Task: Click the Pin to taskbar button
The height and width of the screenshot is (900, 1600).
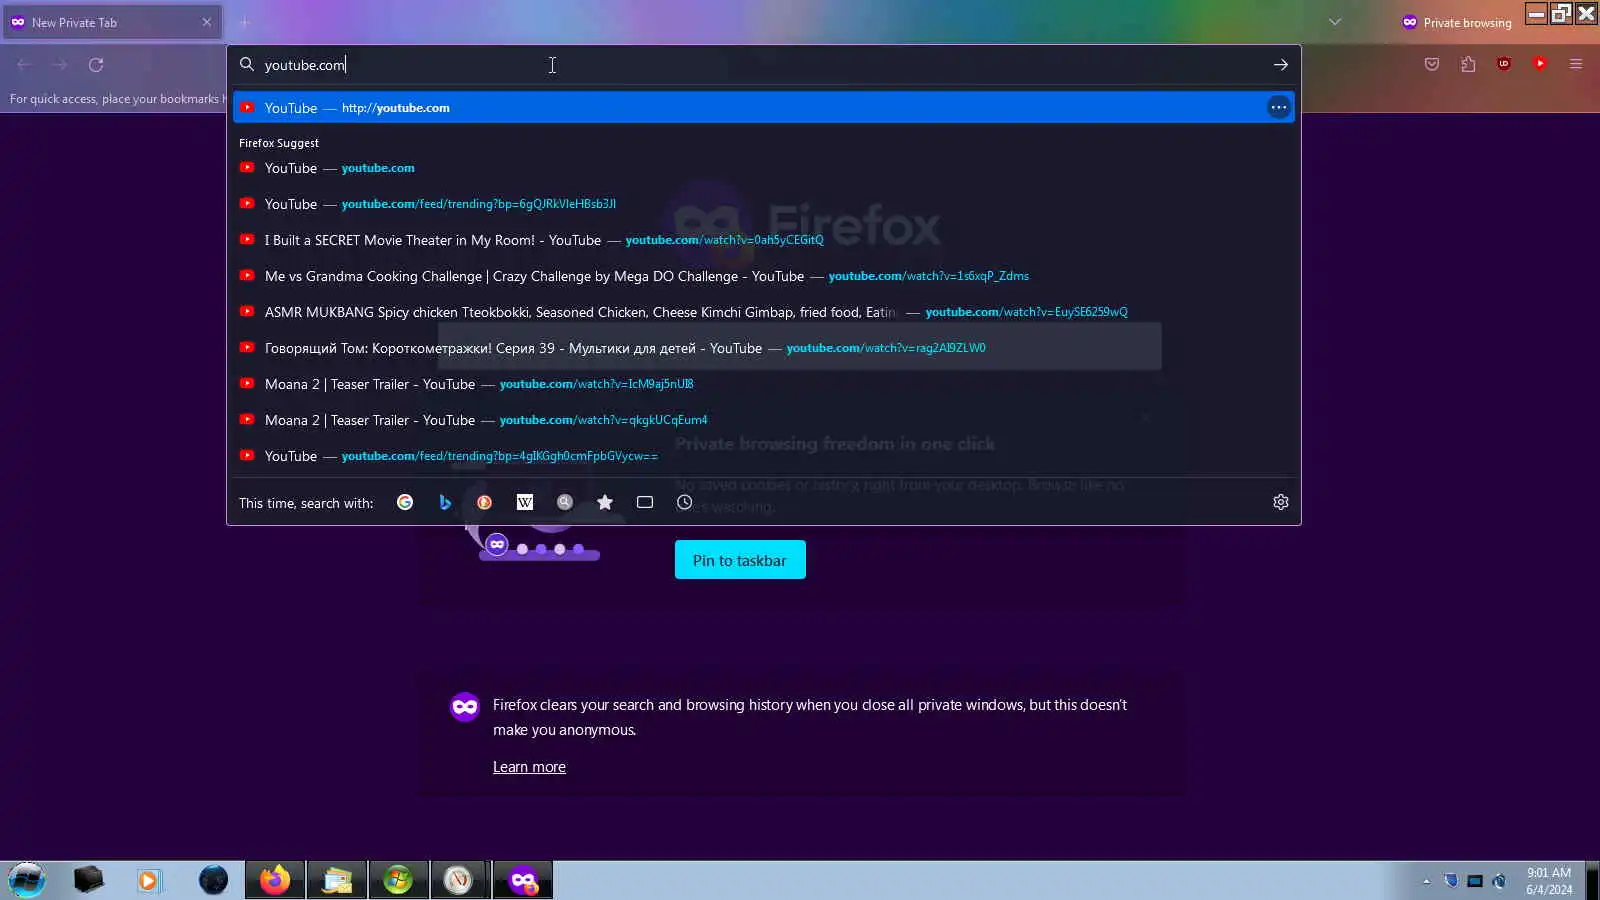Action: coord(740,560)
